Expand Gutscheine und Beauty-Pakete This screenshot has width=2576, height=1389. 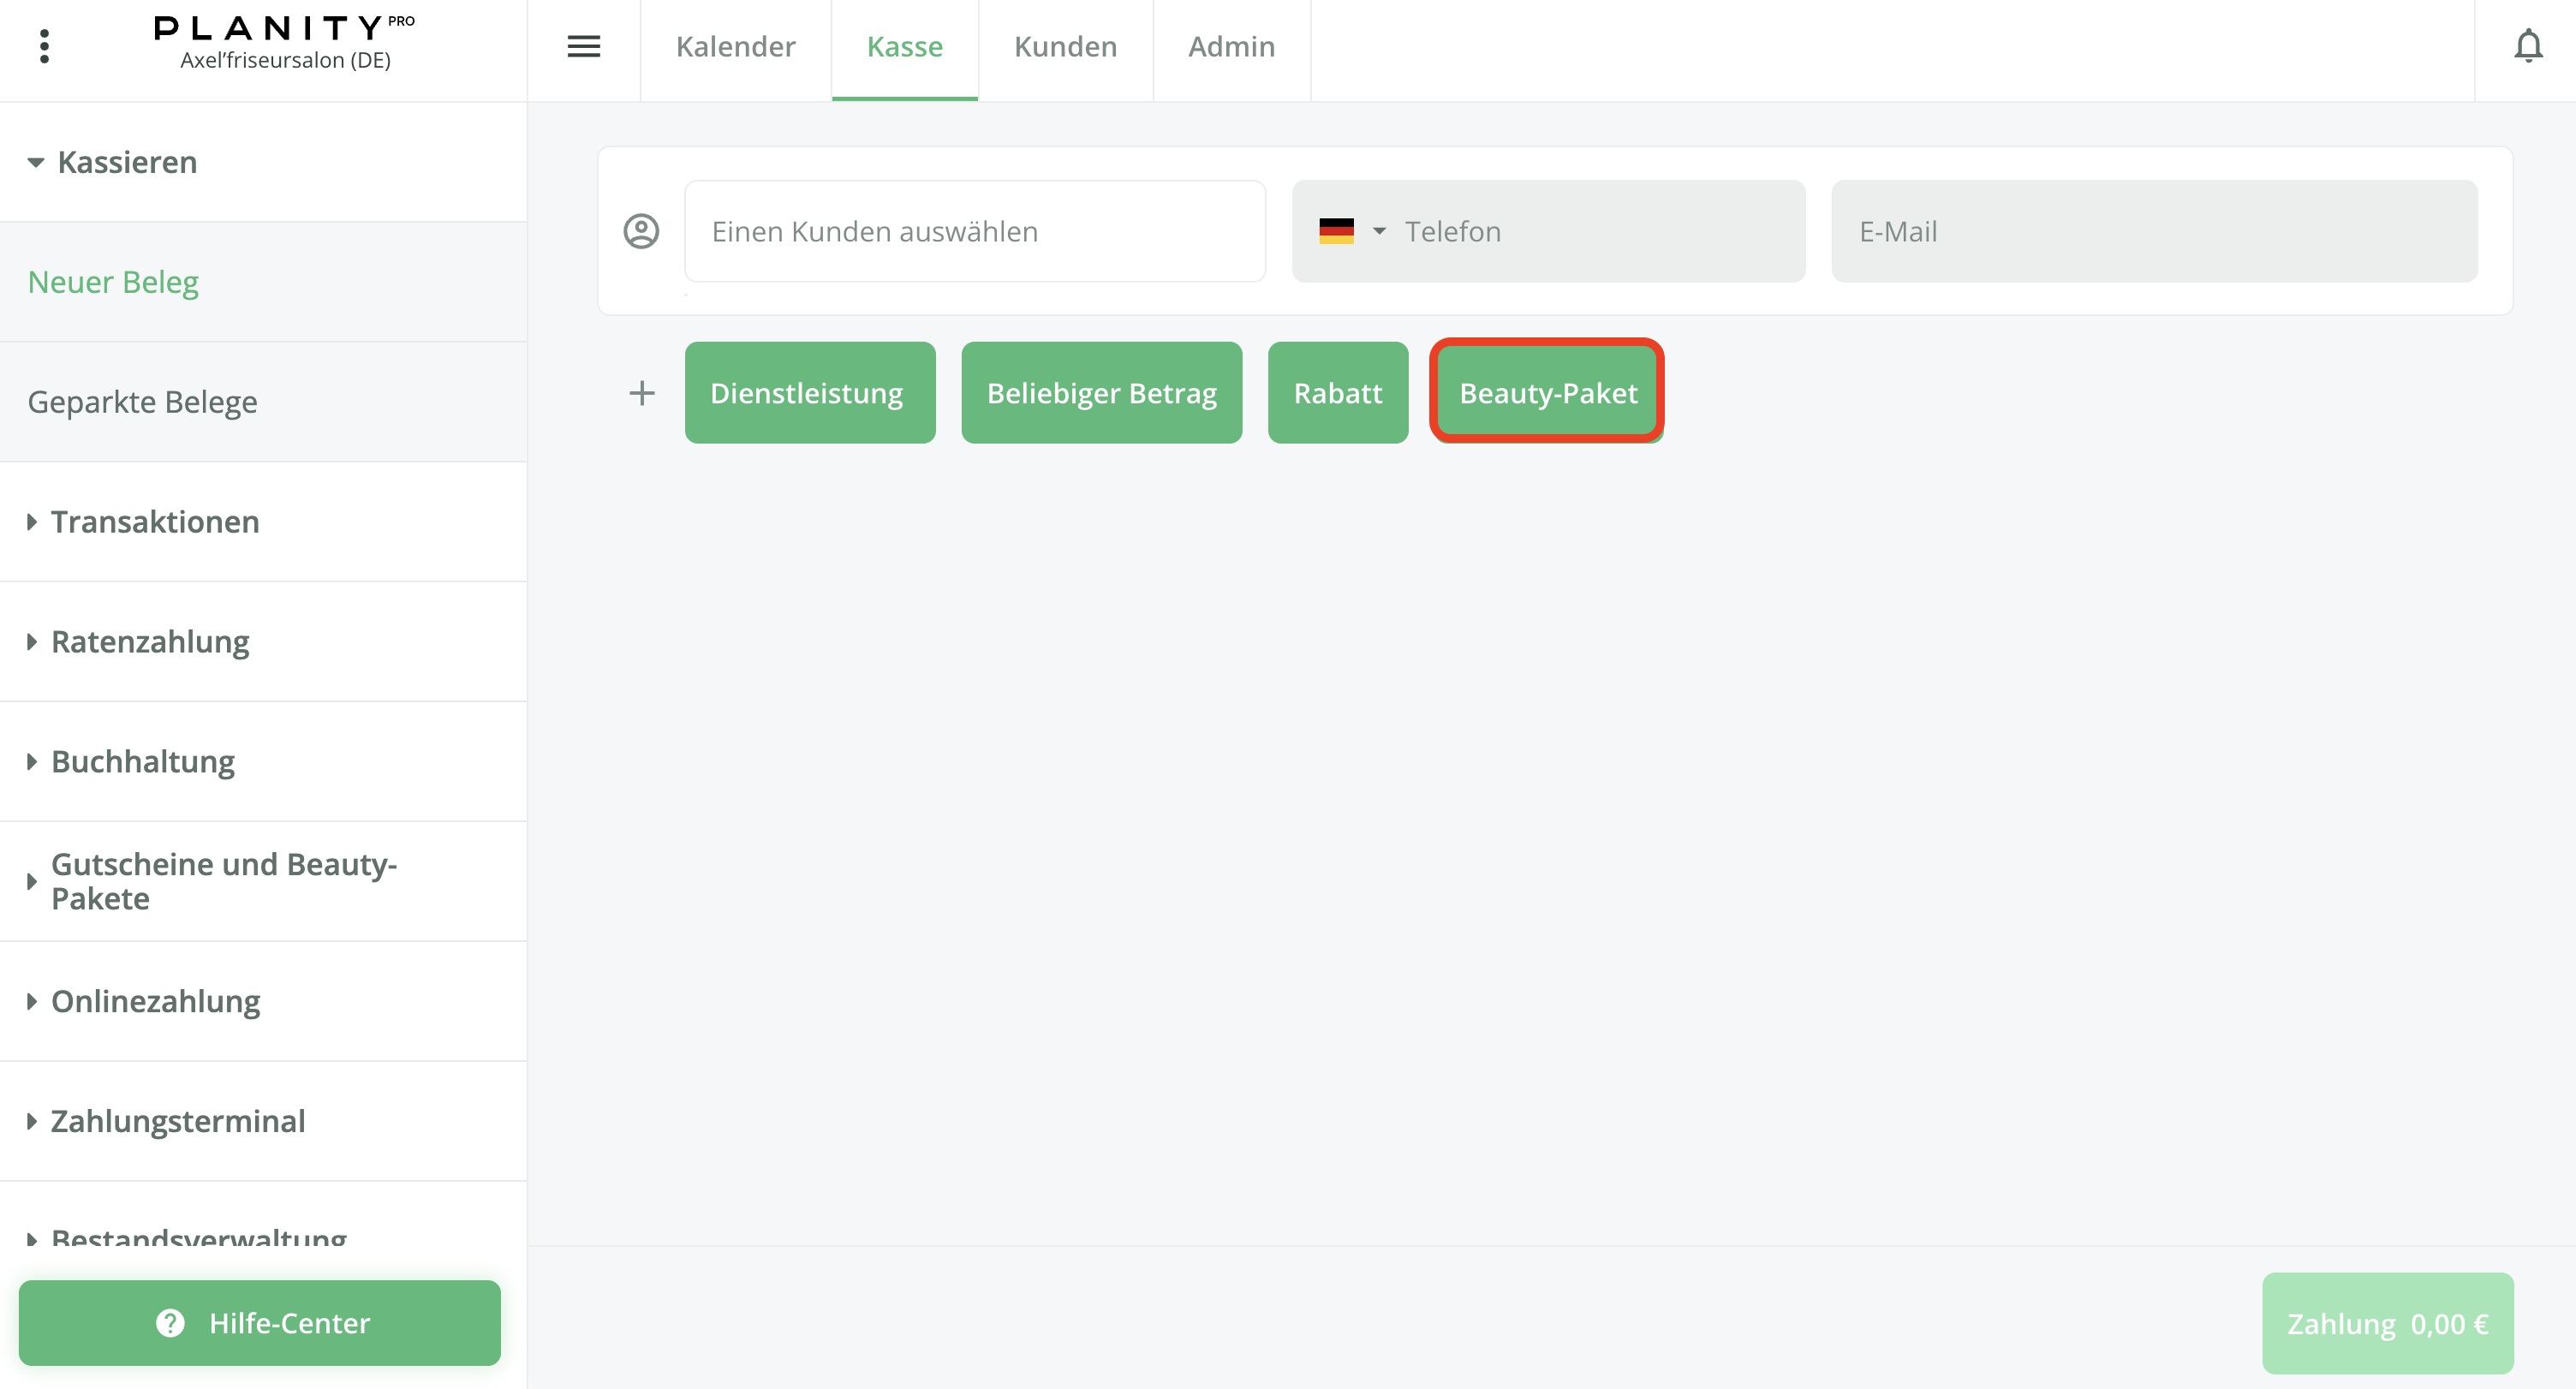pyautogui.click(x=223, y=881)
